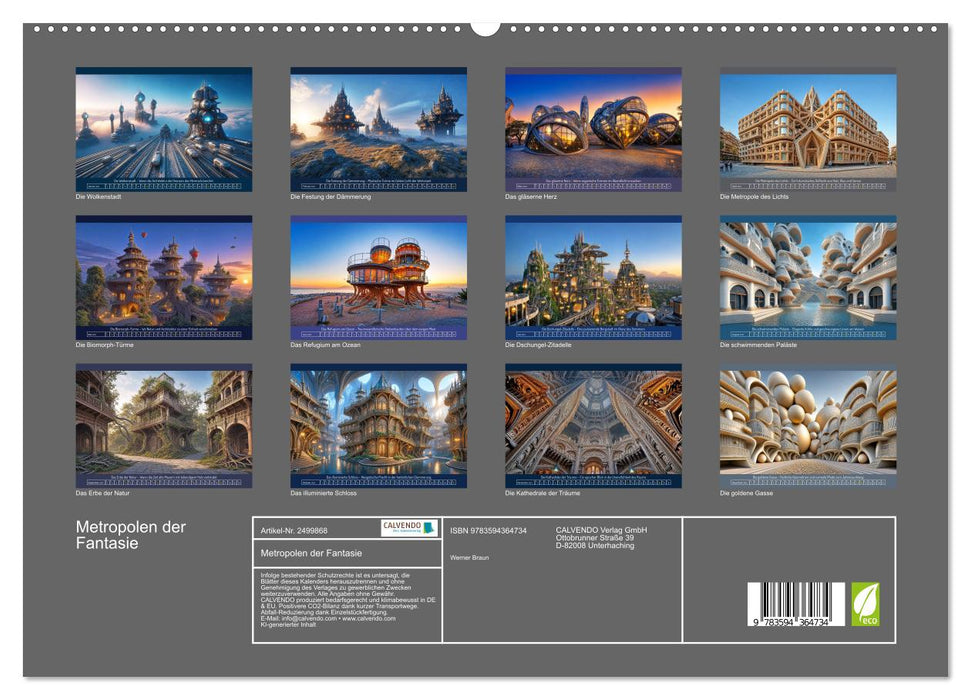Click the caption 'Das Refugium am Ozean'
Screen dimensions: 971x700
pyautogui.click(x=325, y=345)
